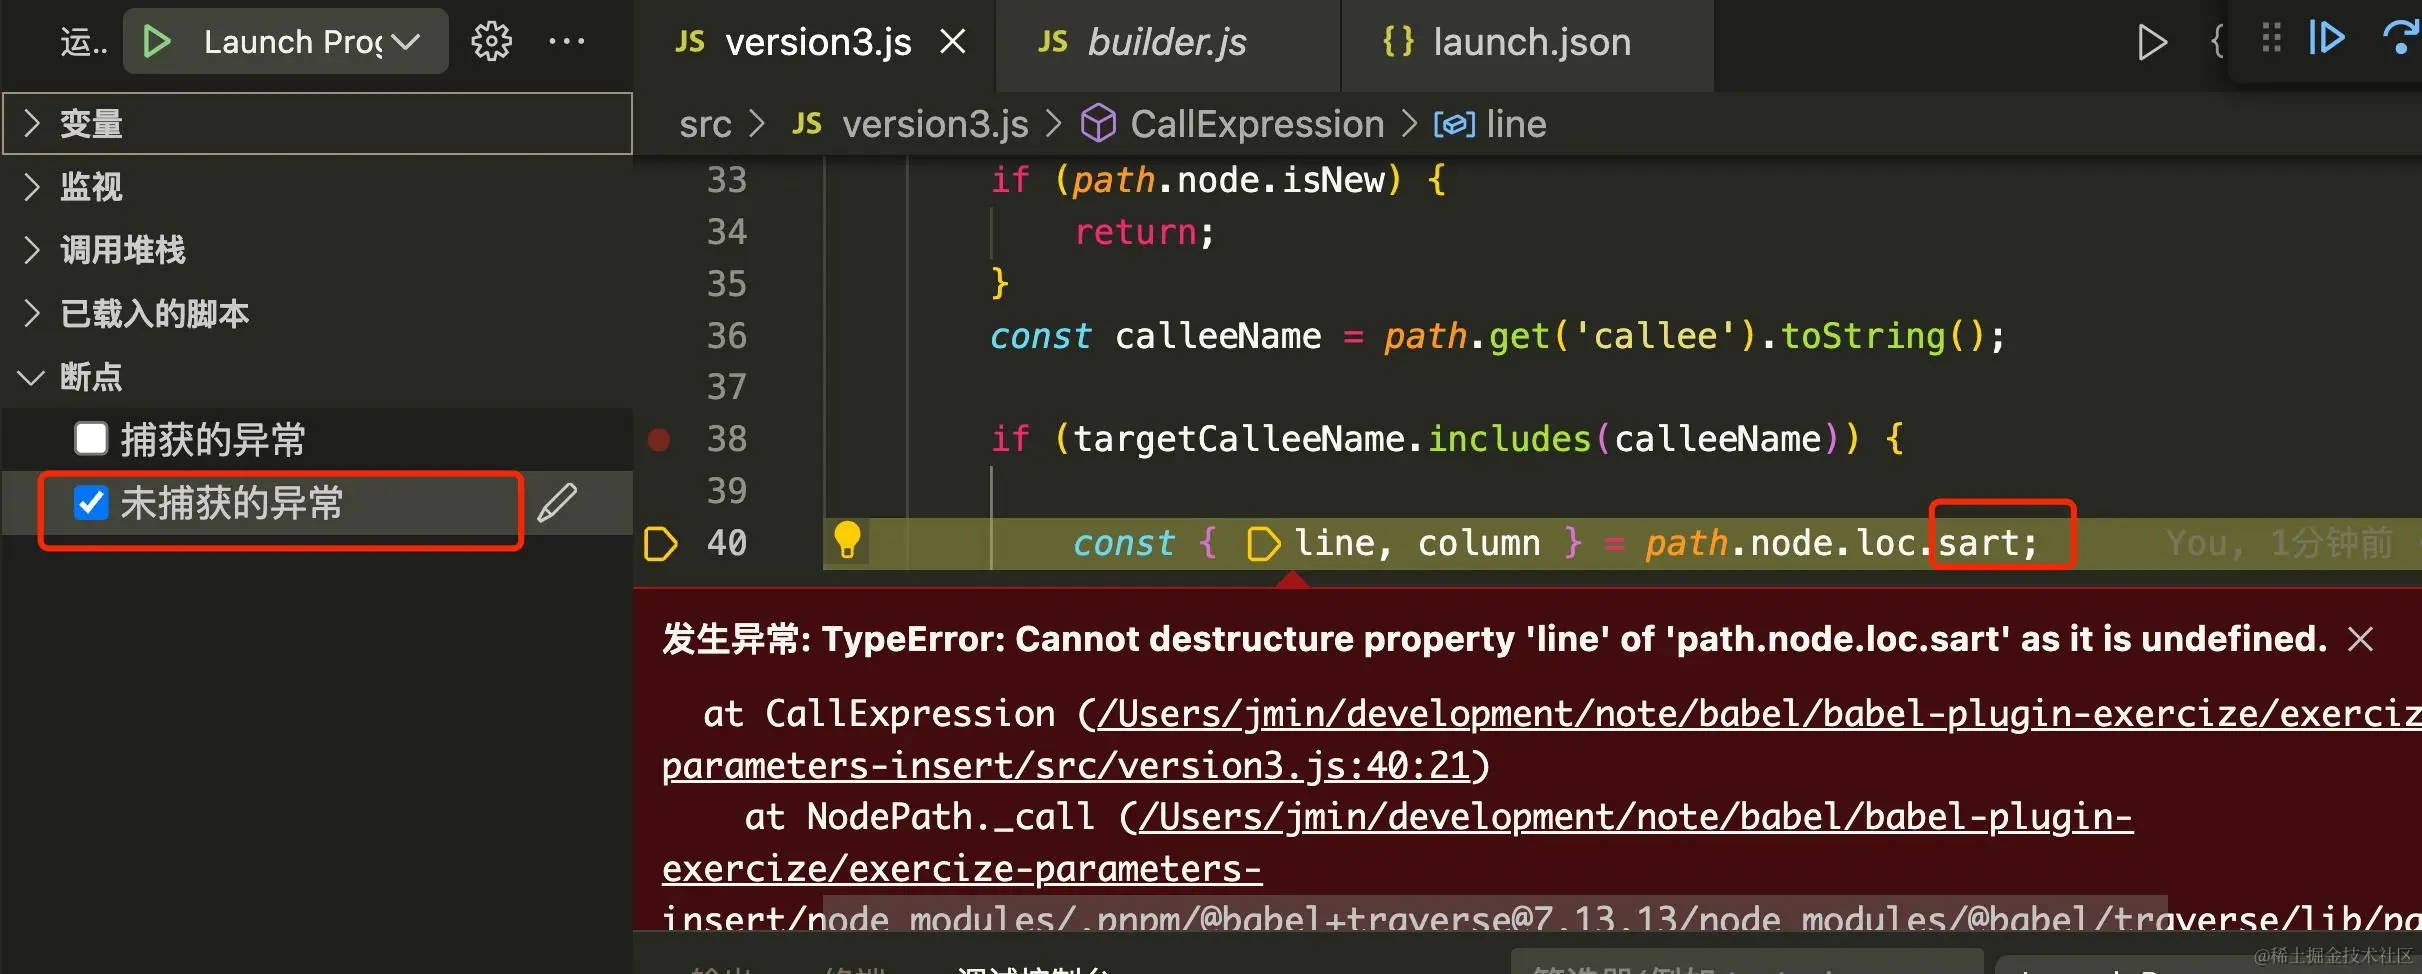Viewport: 2422px width, 974px height.
Task: Select version3.js in the breadcrumb
Action: click(x=935, y=124)
